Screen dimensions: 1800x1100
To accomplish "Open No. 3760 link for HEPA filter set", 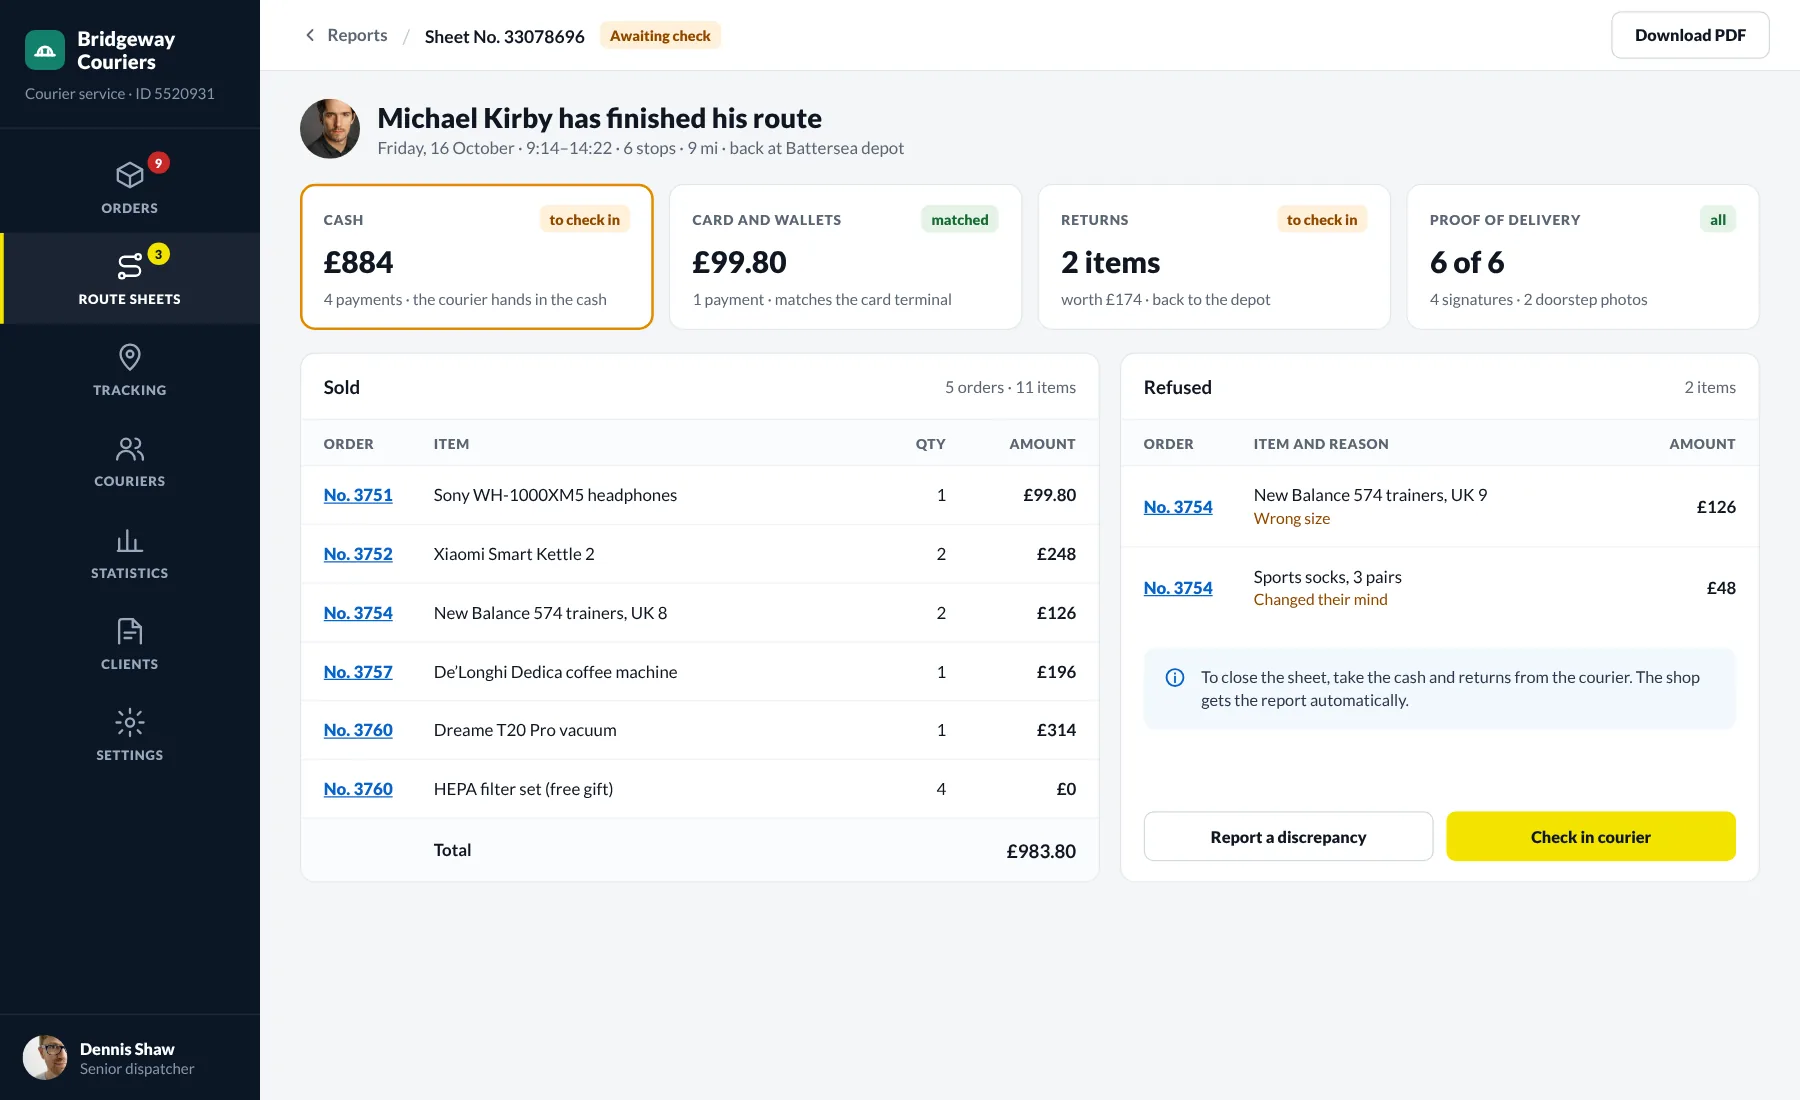I will pyautogui.click(x=358, y=789).
